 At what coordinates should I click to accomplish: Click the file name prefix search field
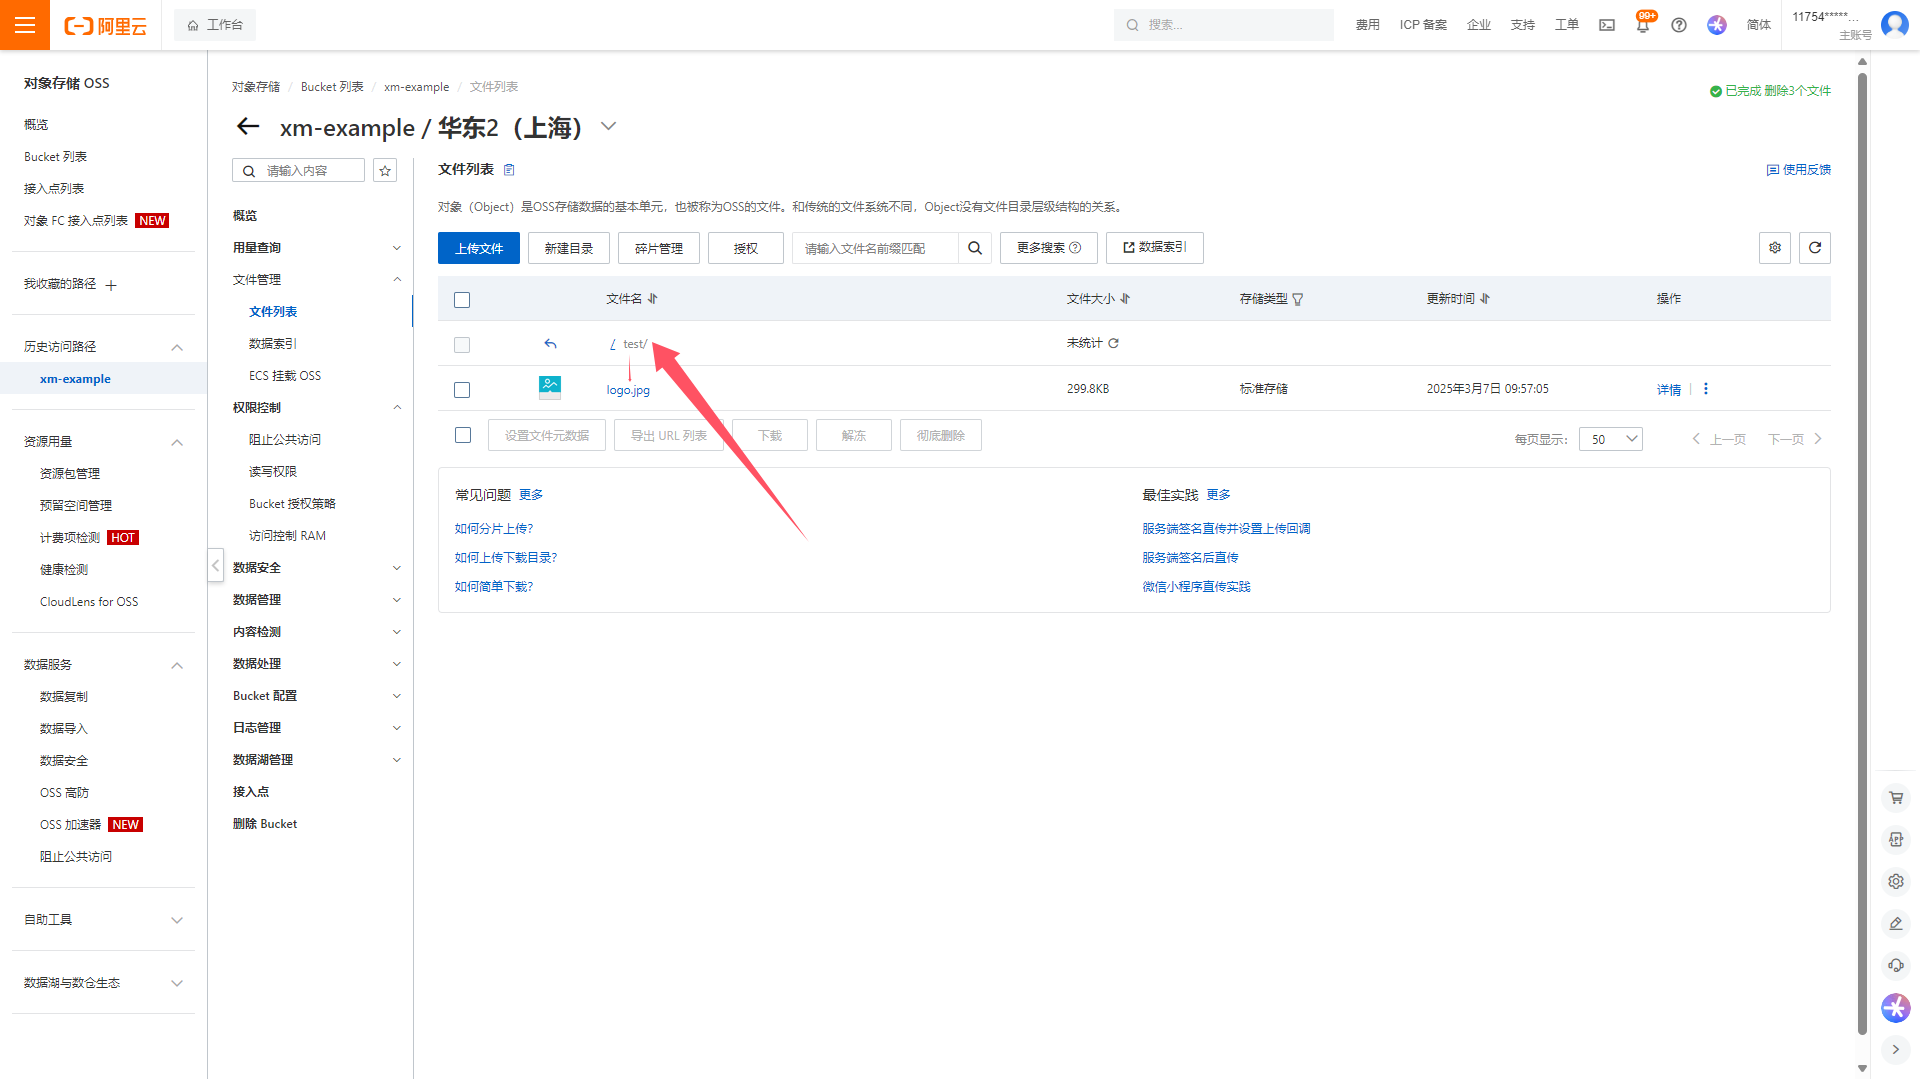tap(875, 248)
